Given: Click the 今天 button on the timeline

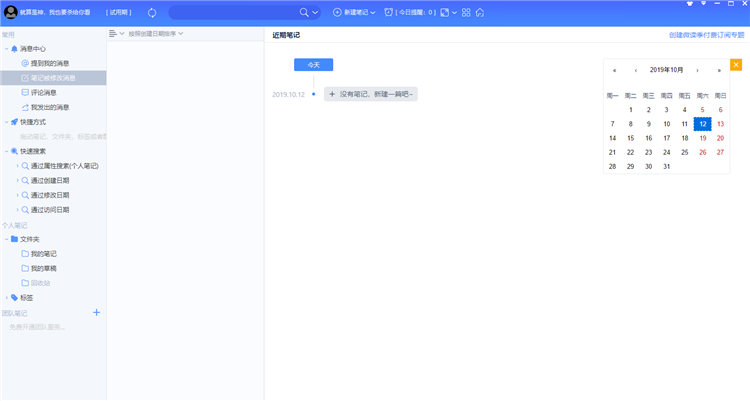Looking at the screenshot, I should [313, 65].
